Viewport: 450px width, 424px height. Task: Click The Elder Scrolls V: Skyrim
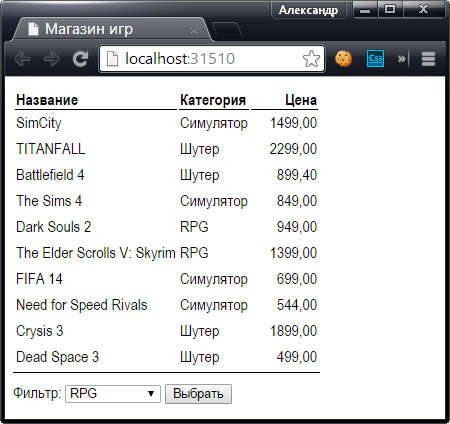(96, 253)
